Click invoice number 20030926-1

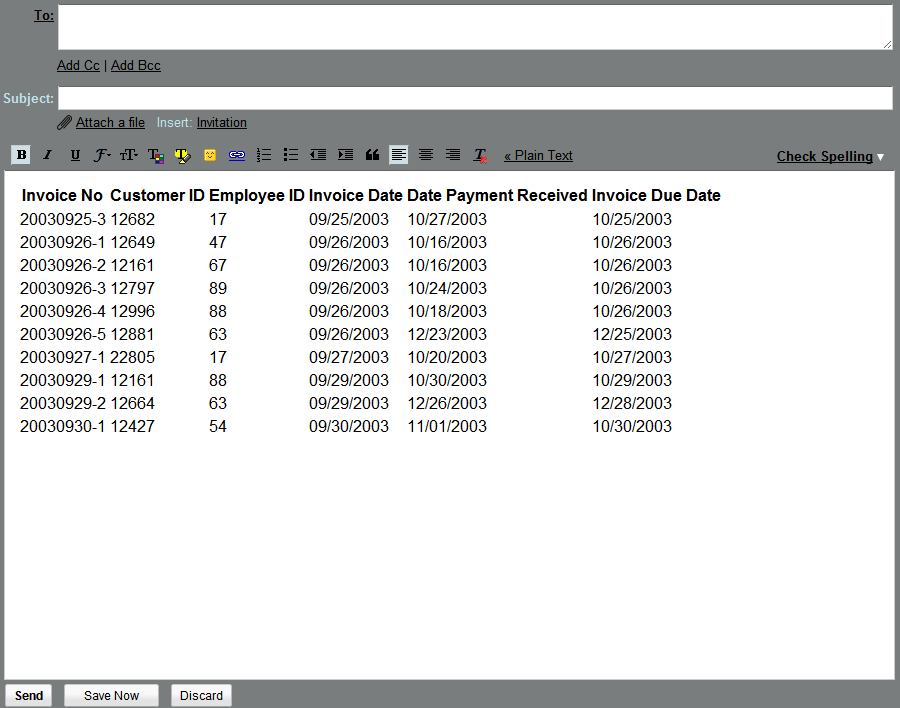click(x=63, y=242)
